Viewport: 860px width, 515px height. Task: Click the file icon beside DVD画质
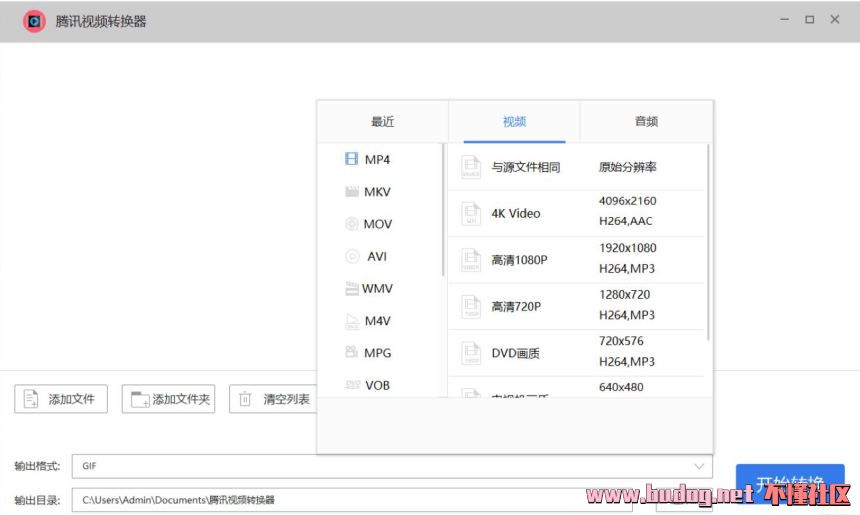(x=471, y=353)
